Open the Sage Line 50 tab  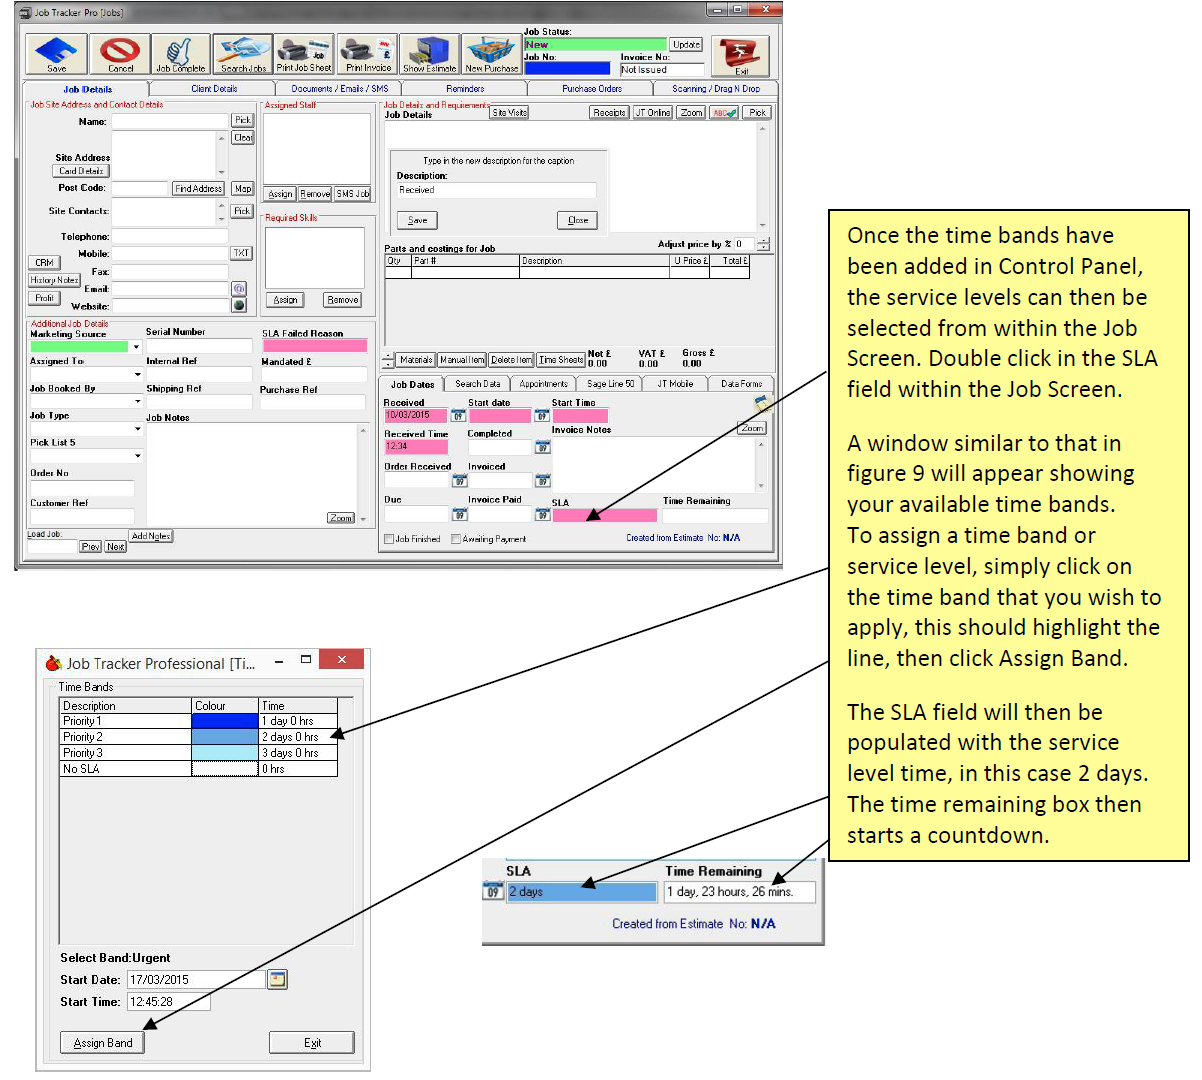tap(610, 384)
